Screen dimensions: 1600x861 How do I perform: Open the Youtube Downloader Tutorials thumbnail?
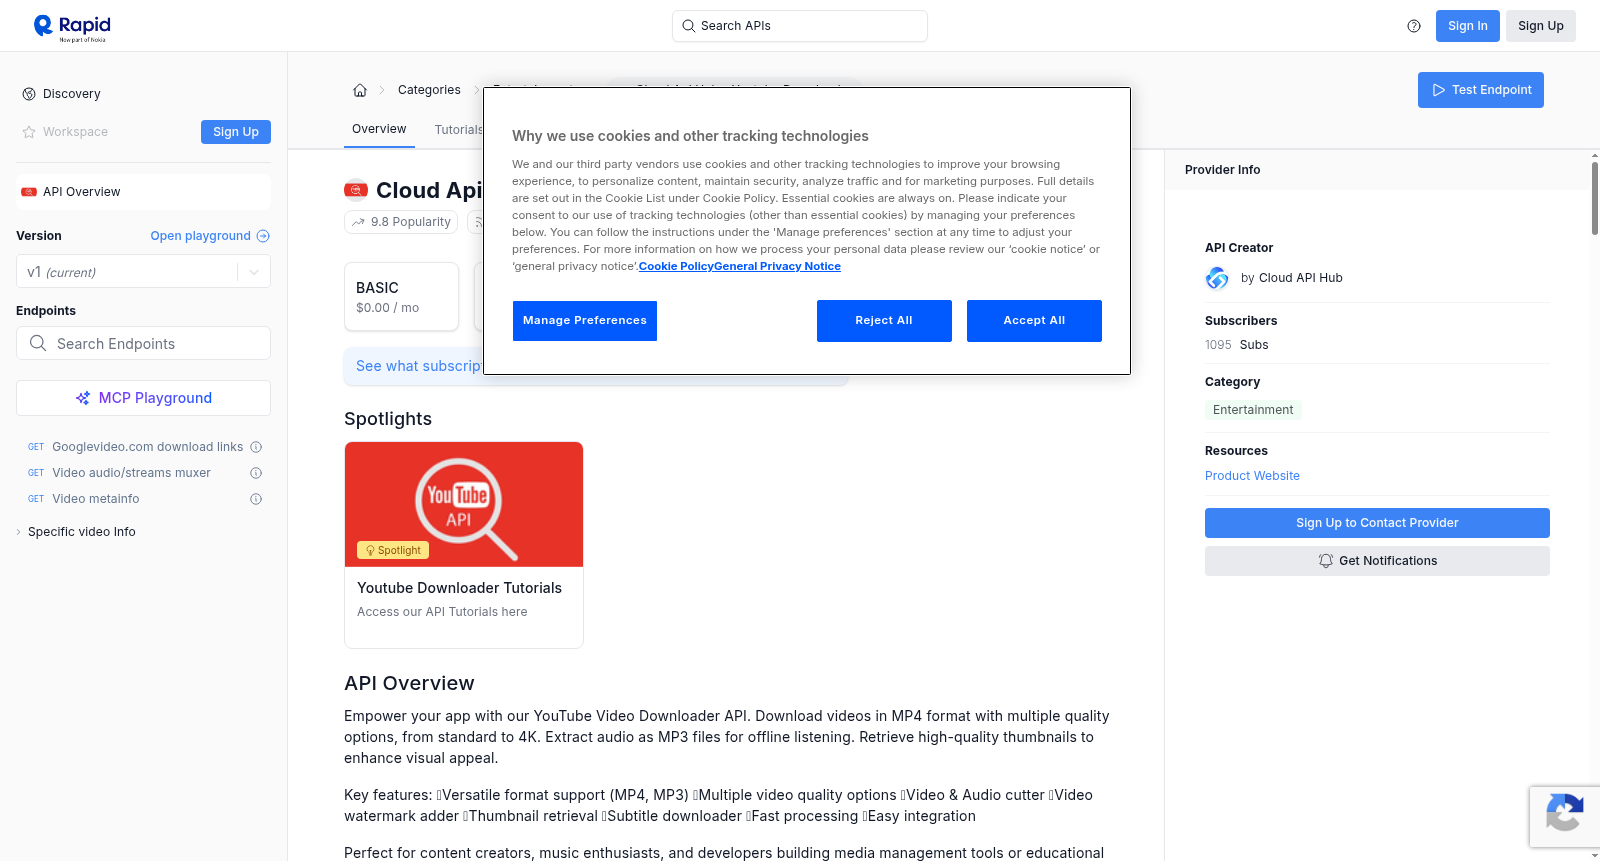[x=464, y=504]
